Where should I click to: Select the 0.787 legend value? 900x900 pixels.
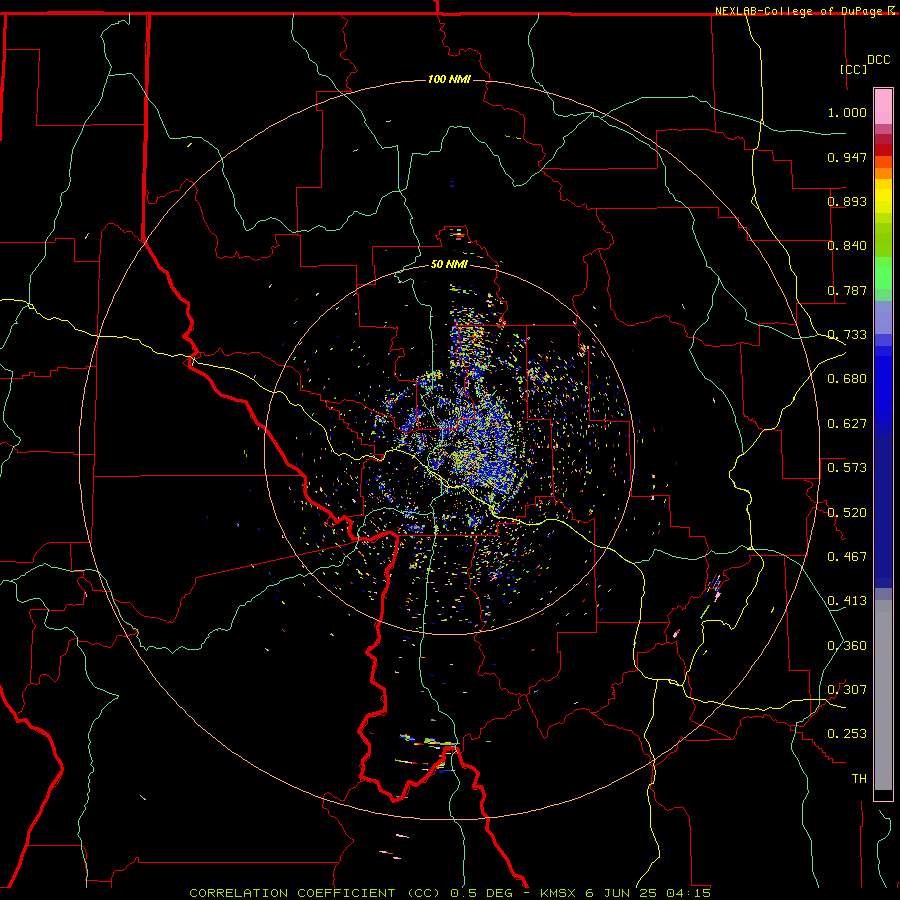(847, 290)
